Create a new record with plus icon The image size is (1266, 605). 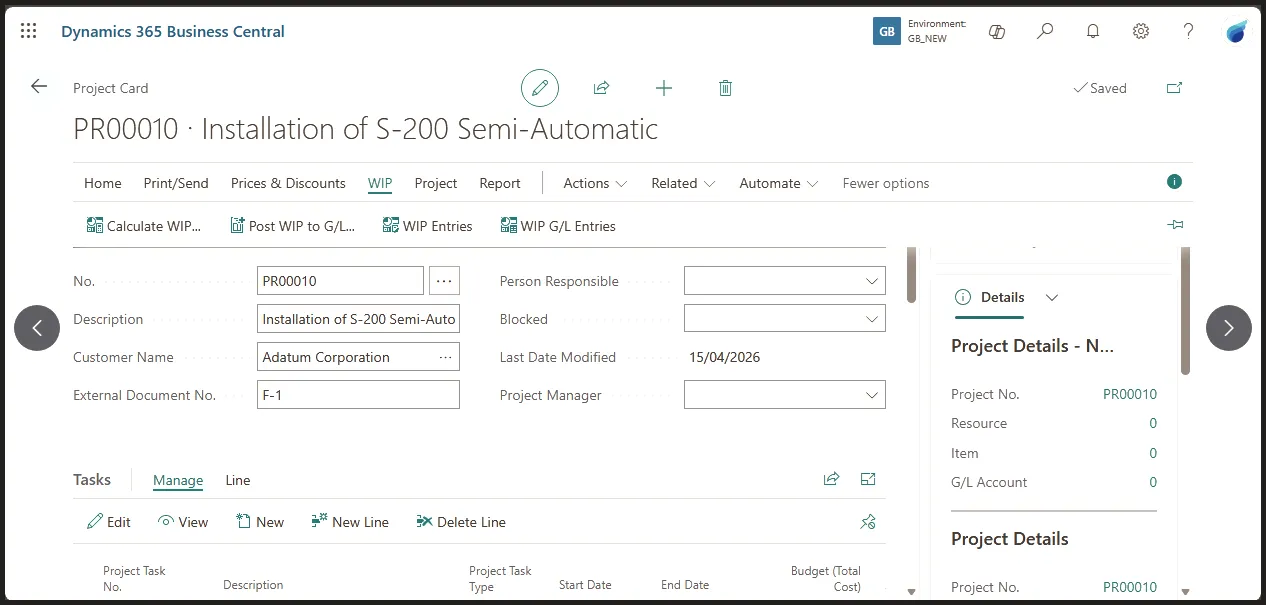(x=664, y=88)
